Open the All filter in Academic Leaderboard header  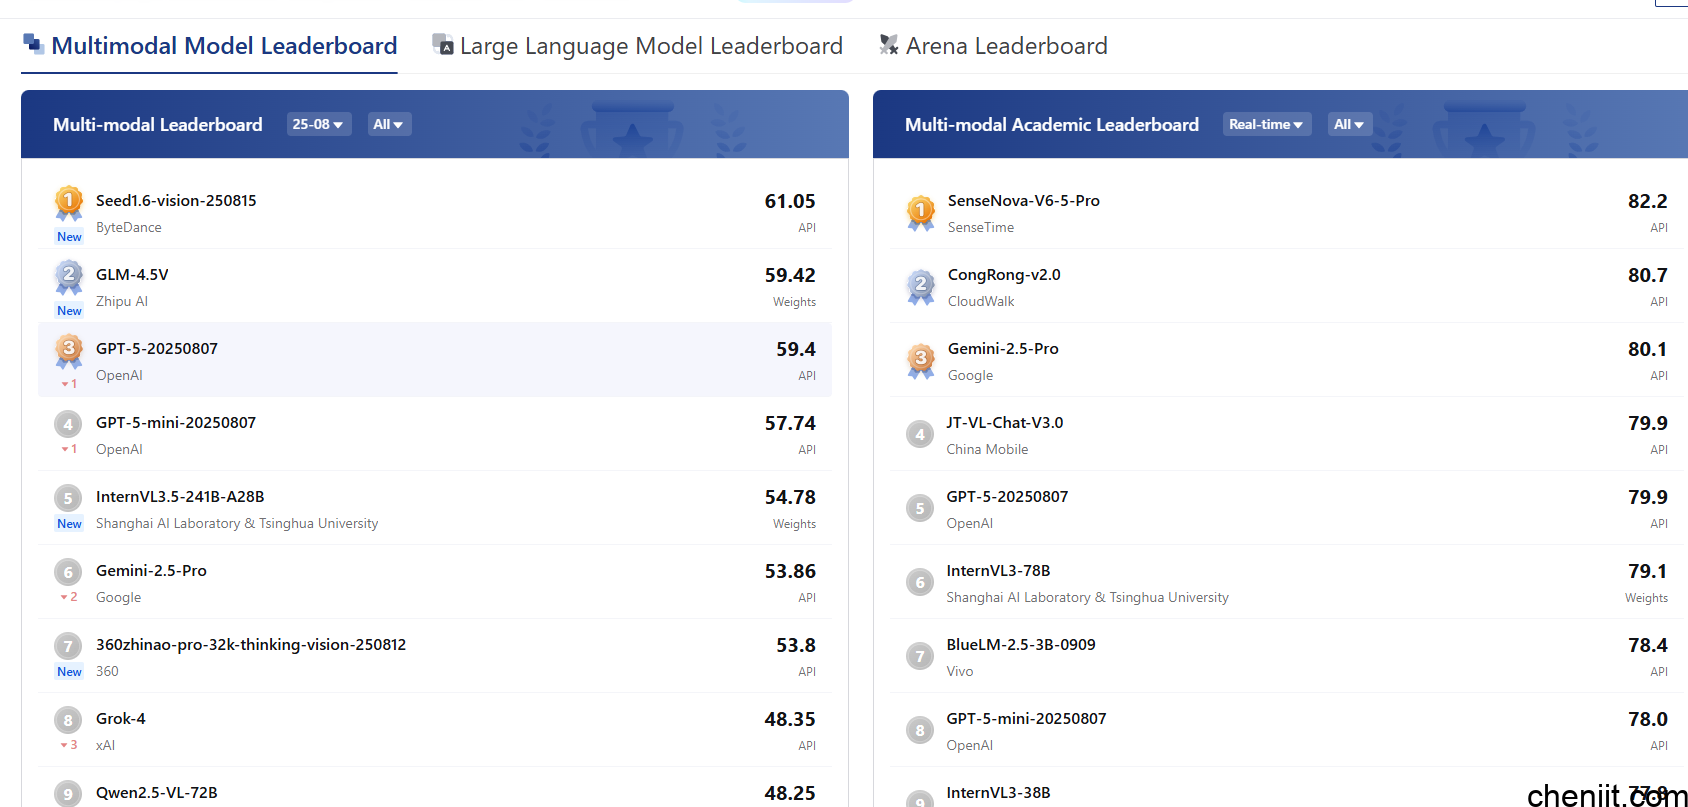(1349, 124)
